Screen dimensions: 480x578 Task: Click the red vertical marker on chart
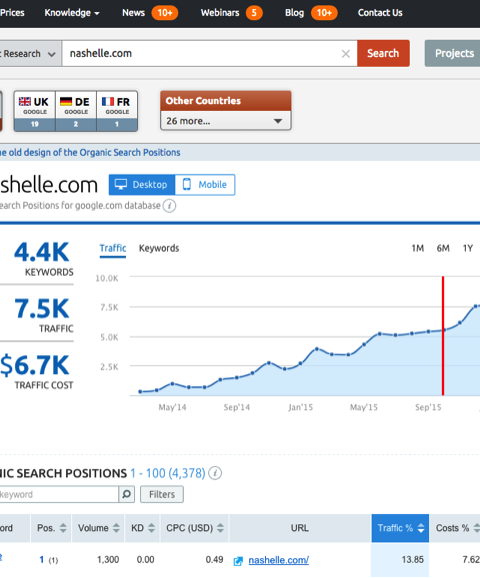[443, 335]
